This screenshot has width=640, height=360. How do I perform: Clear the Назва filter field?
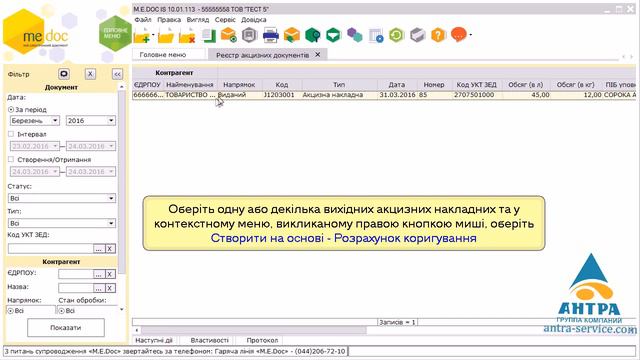pyautogui.click(x=110, y=288)
